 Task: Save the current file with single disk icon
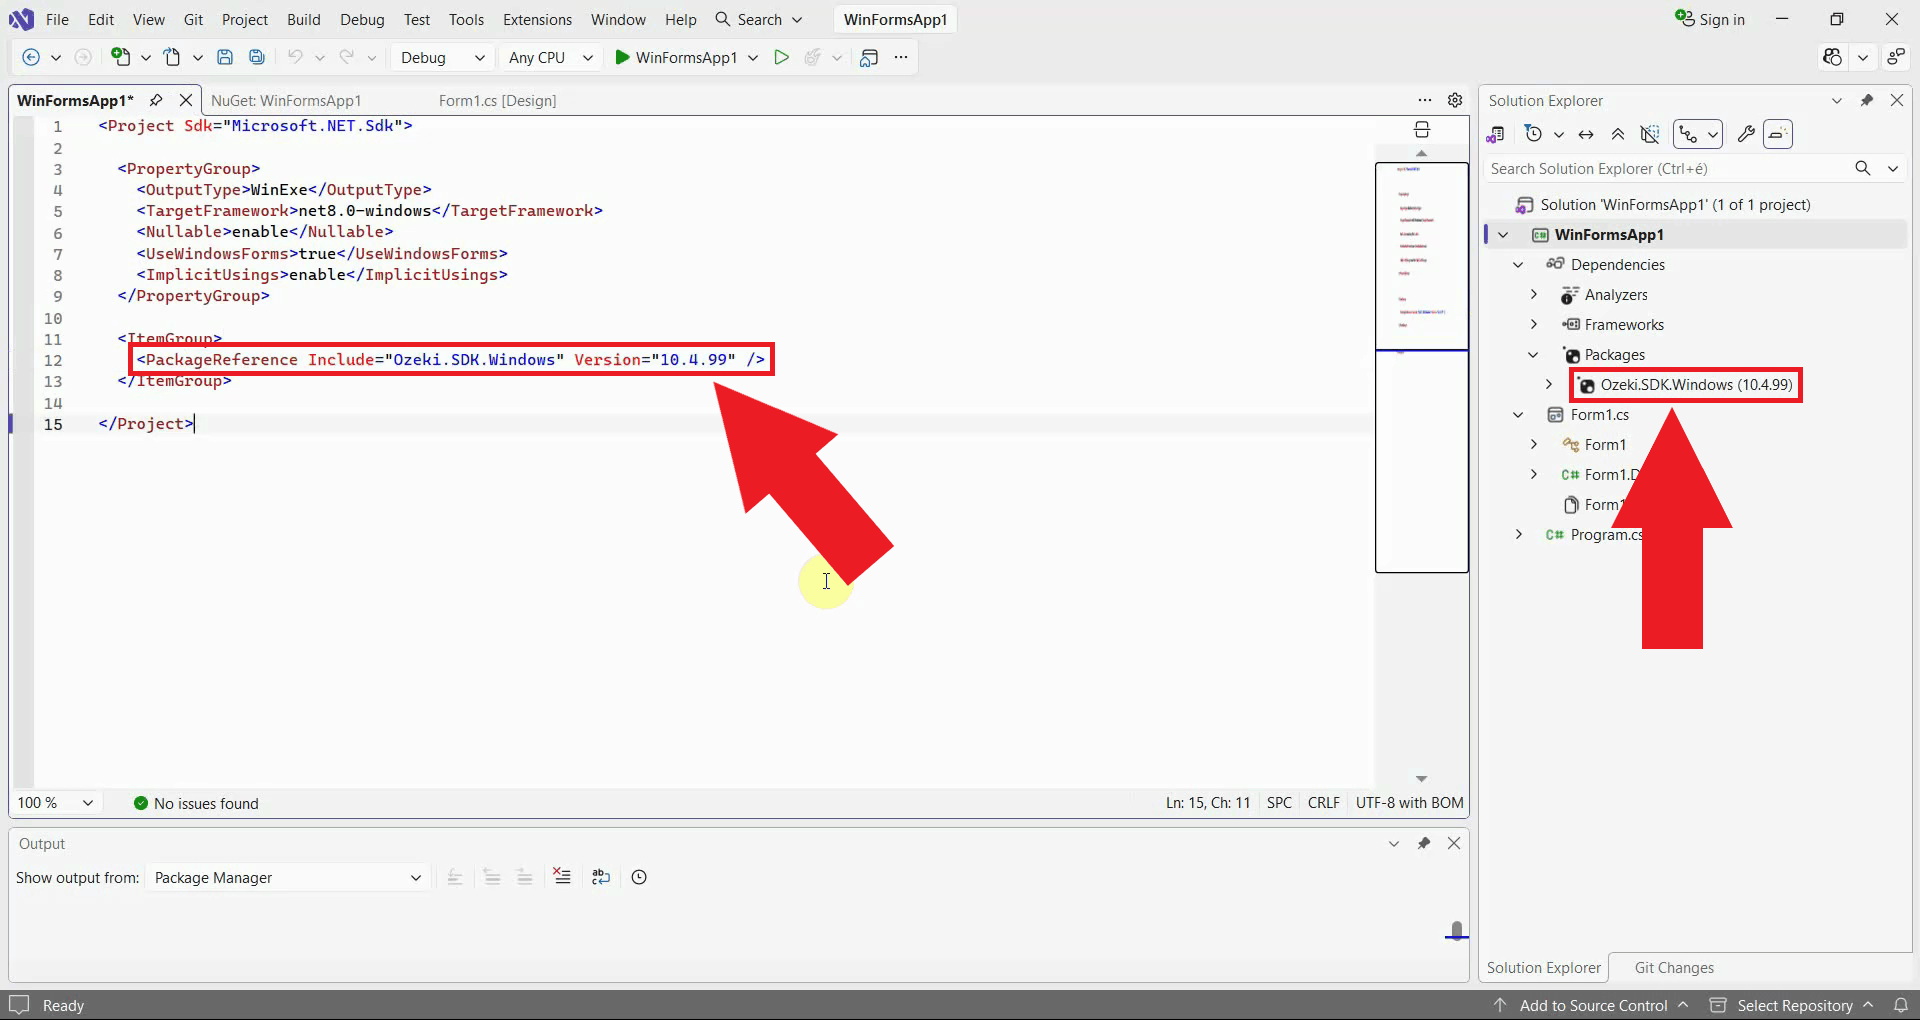pos(225,57)
